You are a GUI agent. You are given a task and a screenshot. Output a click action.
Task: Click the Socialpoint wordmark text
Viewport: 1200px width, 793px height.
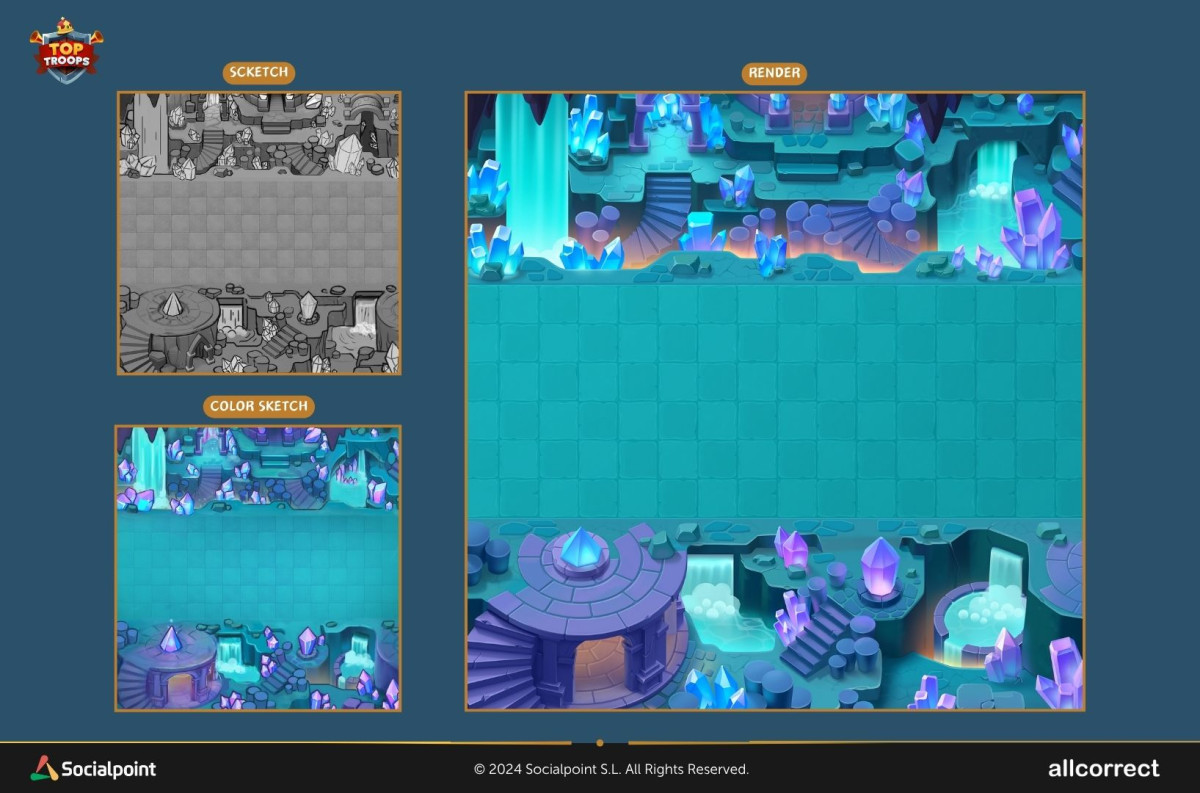109,769
